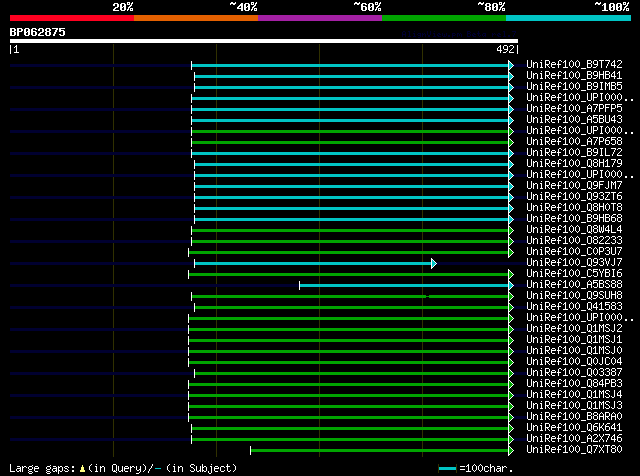Click hit label UniRef100_A2X746
The height and width of the screenshot is (476, 640).
tap(574, 439)
